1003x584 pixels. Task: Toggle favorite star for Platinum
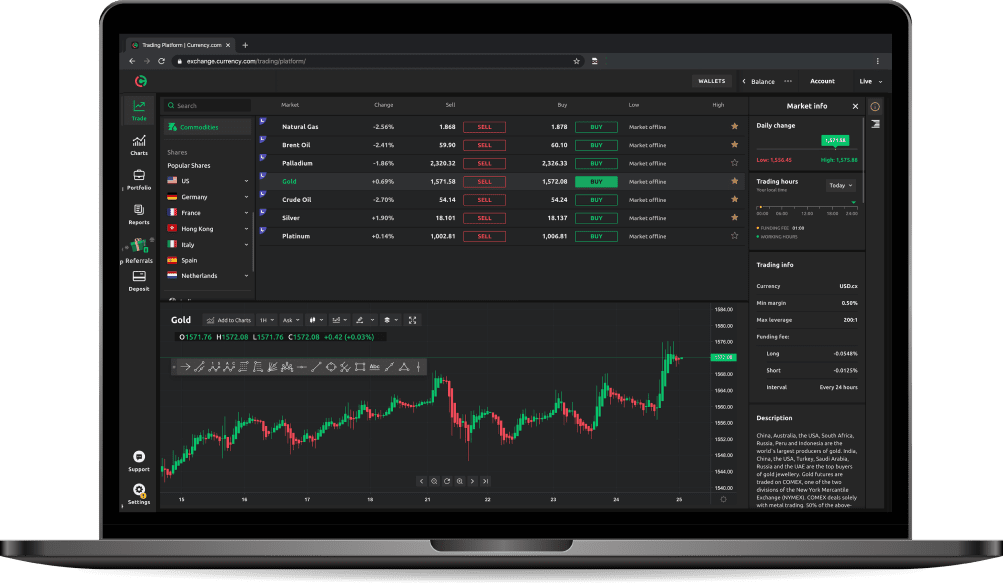[735, 236]
